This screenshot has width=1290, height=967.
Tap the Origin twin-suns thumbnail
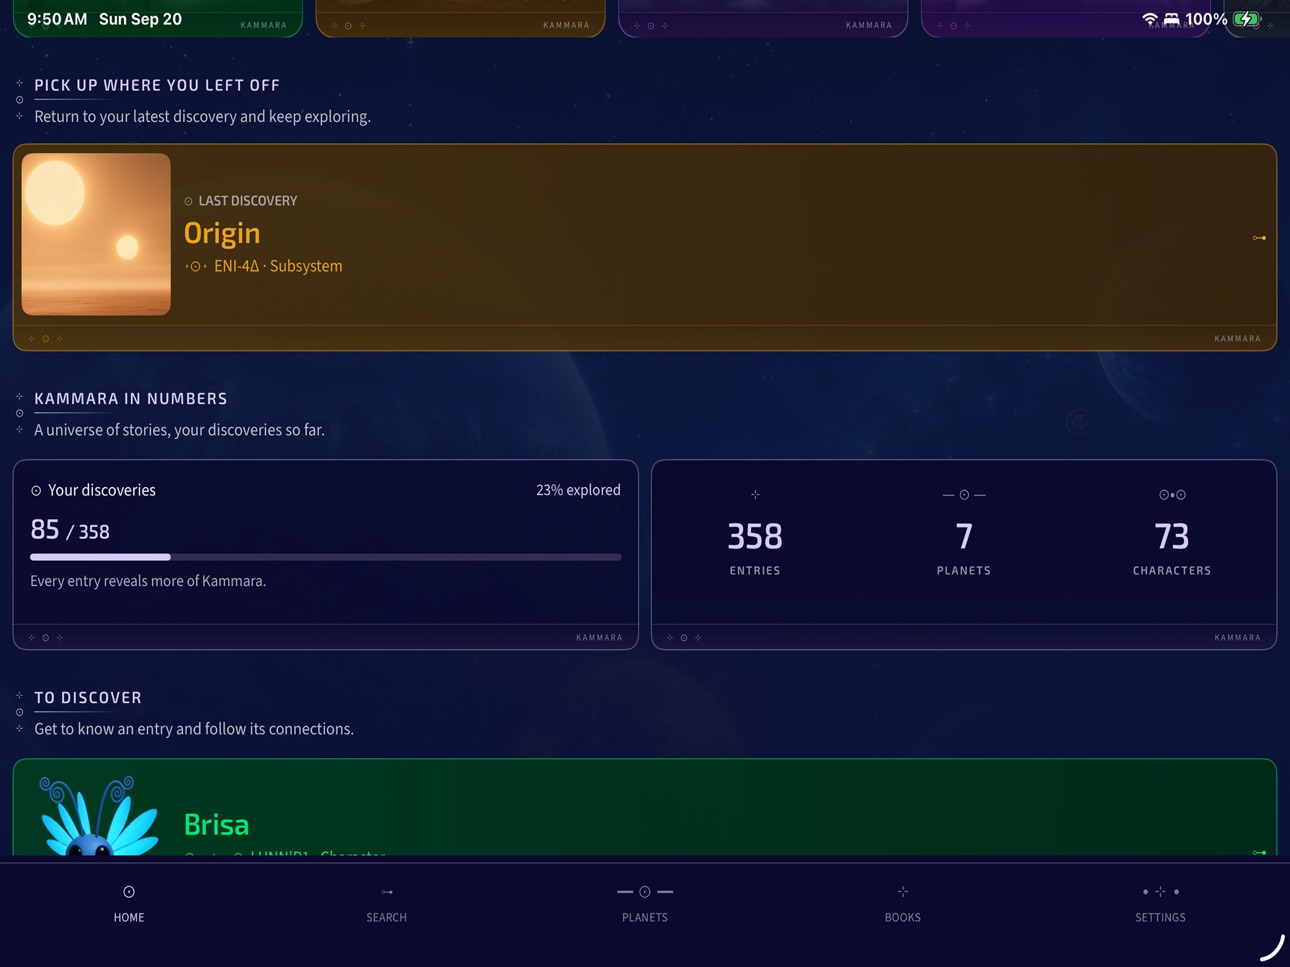(96, 234)
